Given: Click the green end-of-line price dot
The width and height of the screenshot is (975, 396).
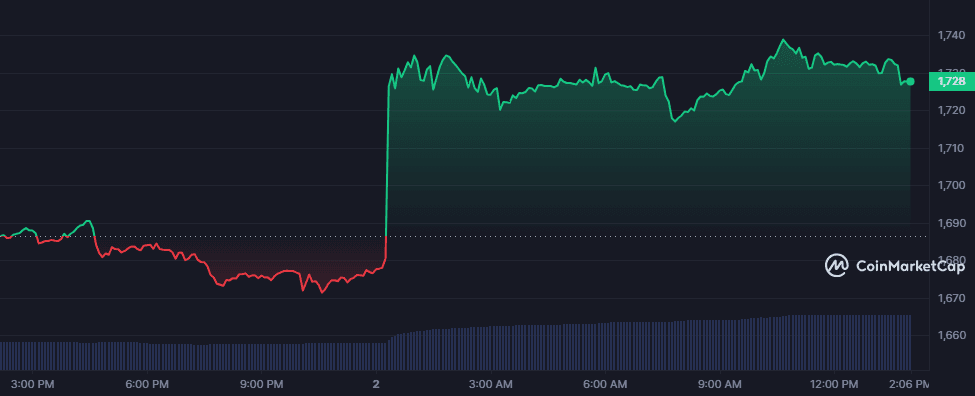Looking at the screenshot, I should [910, 81].
